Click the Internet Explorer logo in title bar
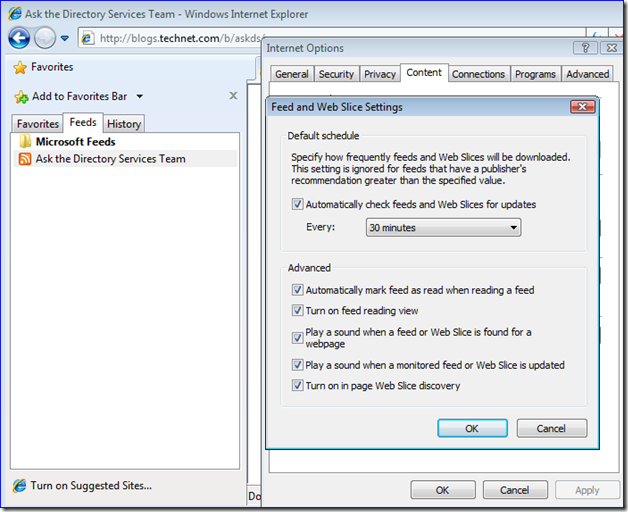628x512 pixels. tap(15, 14)
